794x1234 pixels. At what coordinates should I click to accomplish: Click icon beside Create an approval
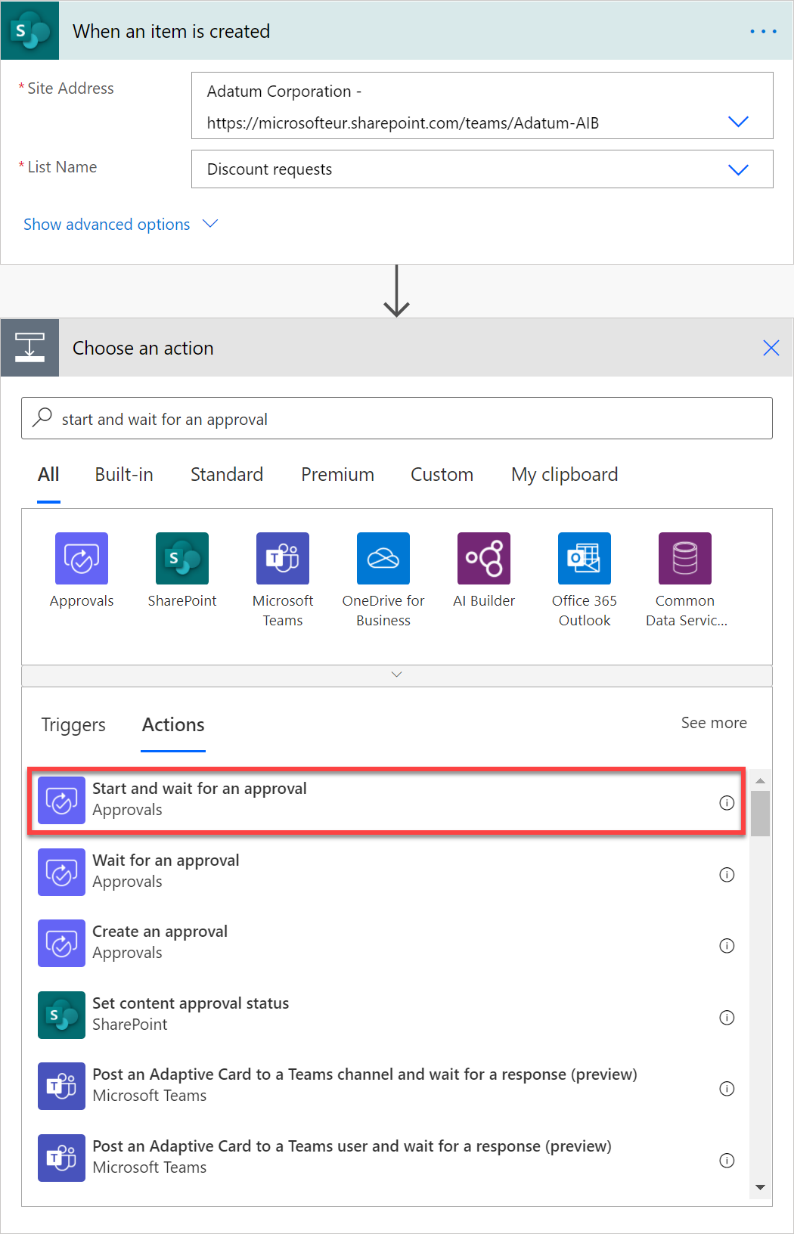pos(61,943)
